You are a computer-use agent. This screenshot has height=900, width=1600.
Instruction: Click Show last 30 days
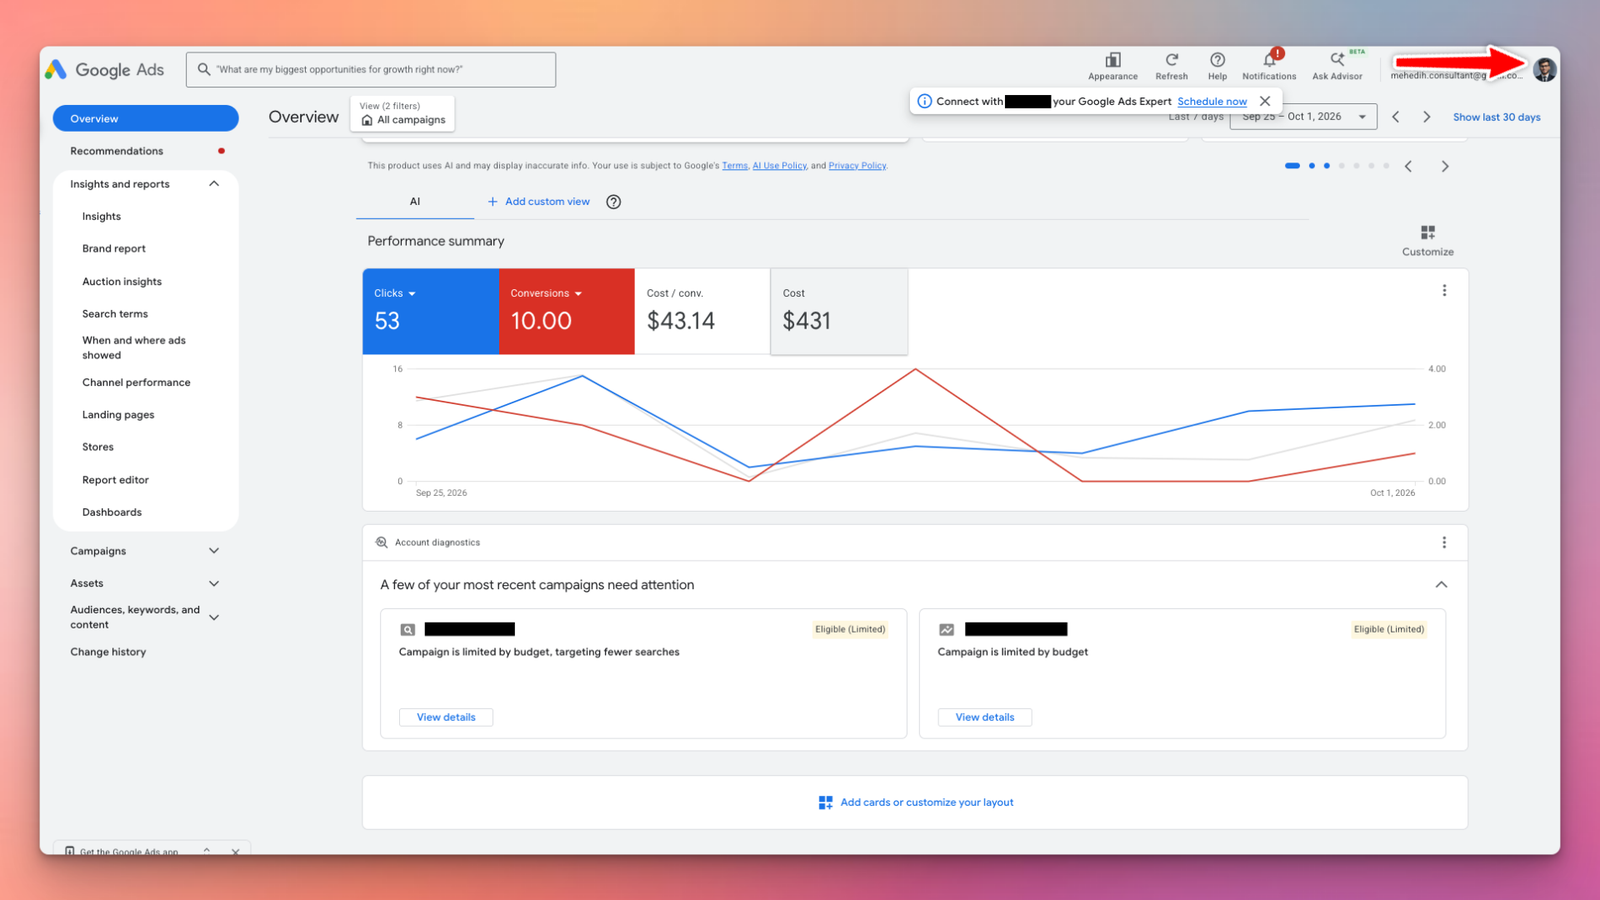pos(1496,117)
